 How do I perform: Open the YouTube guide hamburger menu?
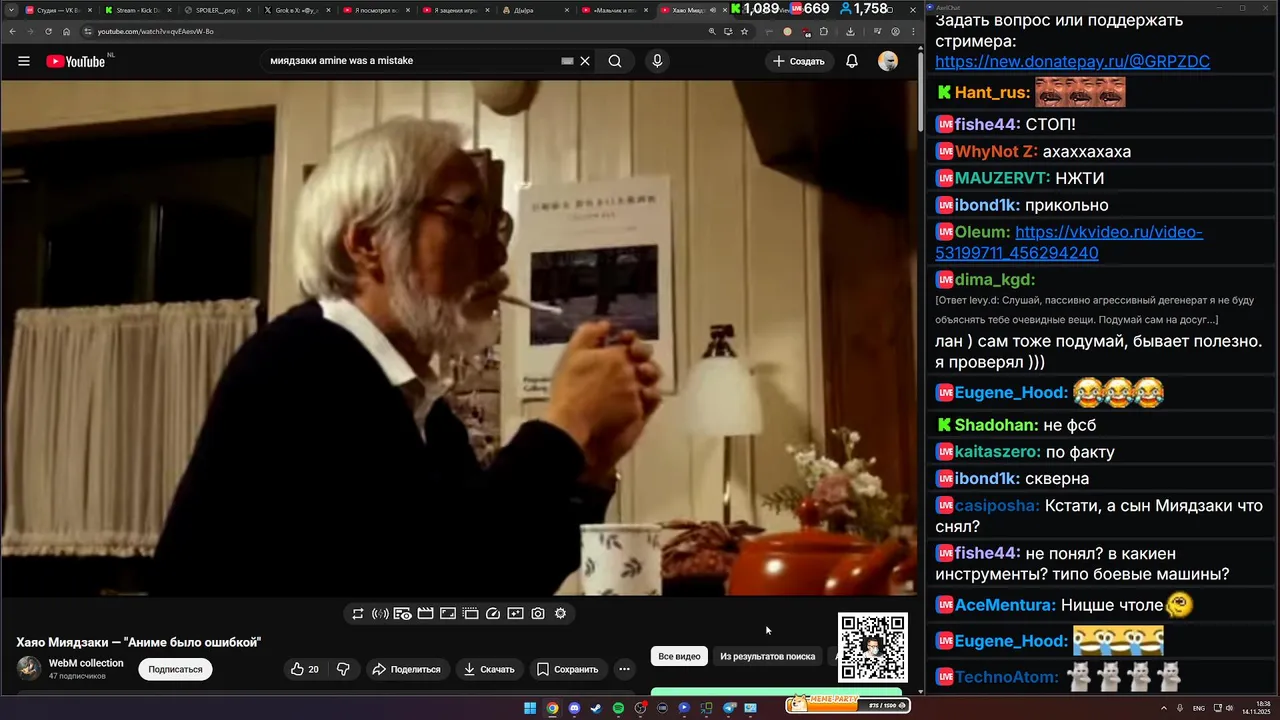click(24, 61)
